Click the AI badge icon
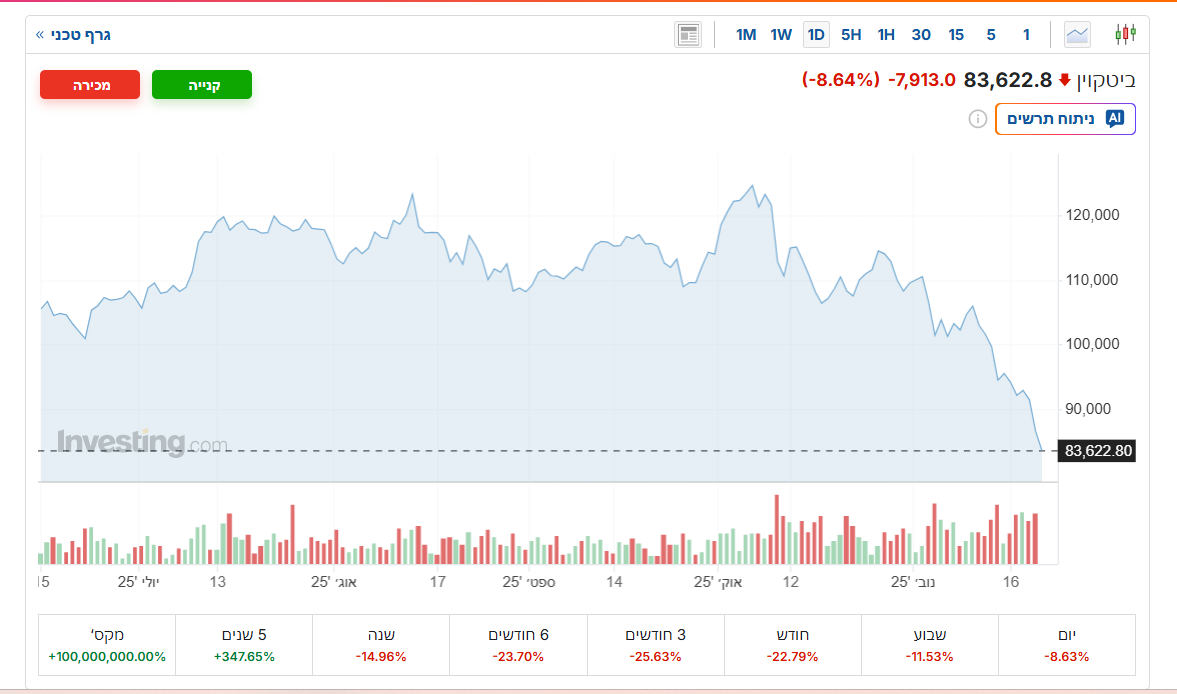 coord(1114,118)
